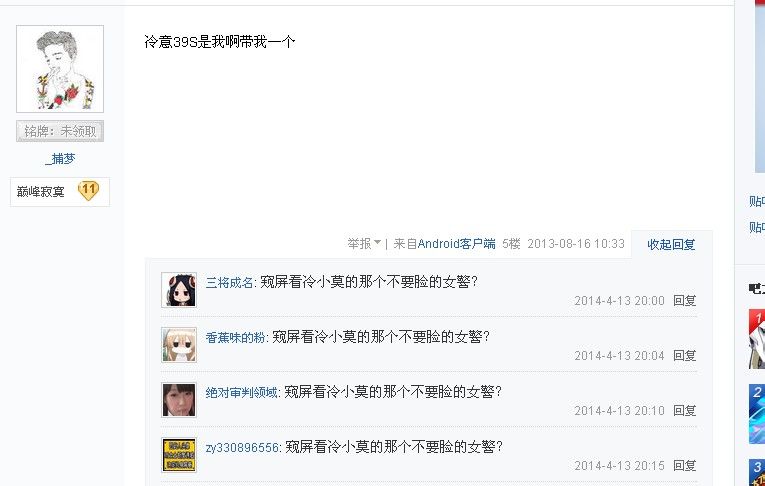Open the Android客户端 link
Viewport: 765px width, 486px height.
click(x=456, y=243)
